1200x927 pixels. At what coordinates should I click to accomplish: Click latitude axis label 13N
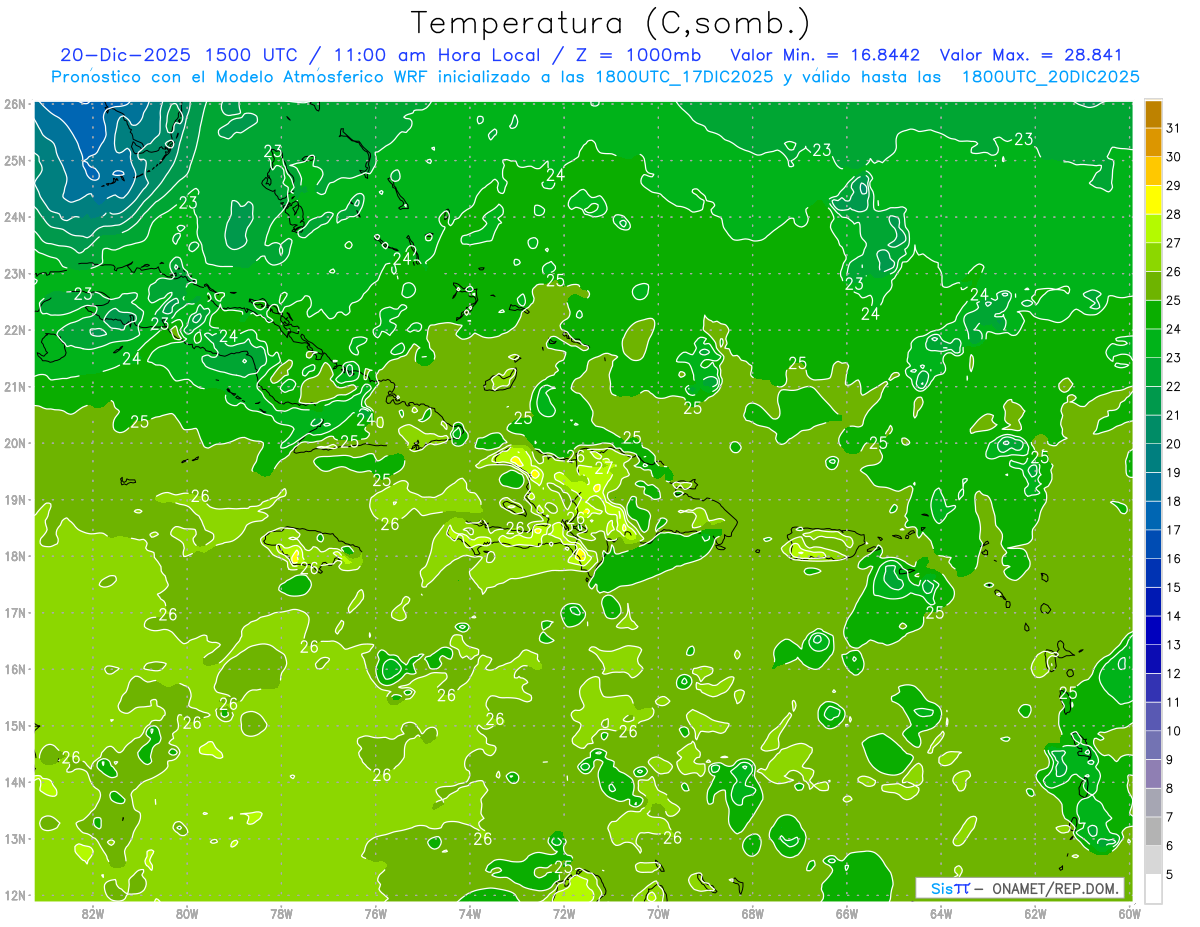[x=15, y=838]
